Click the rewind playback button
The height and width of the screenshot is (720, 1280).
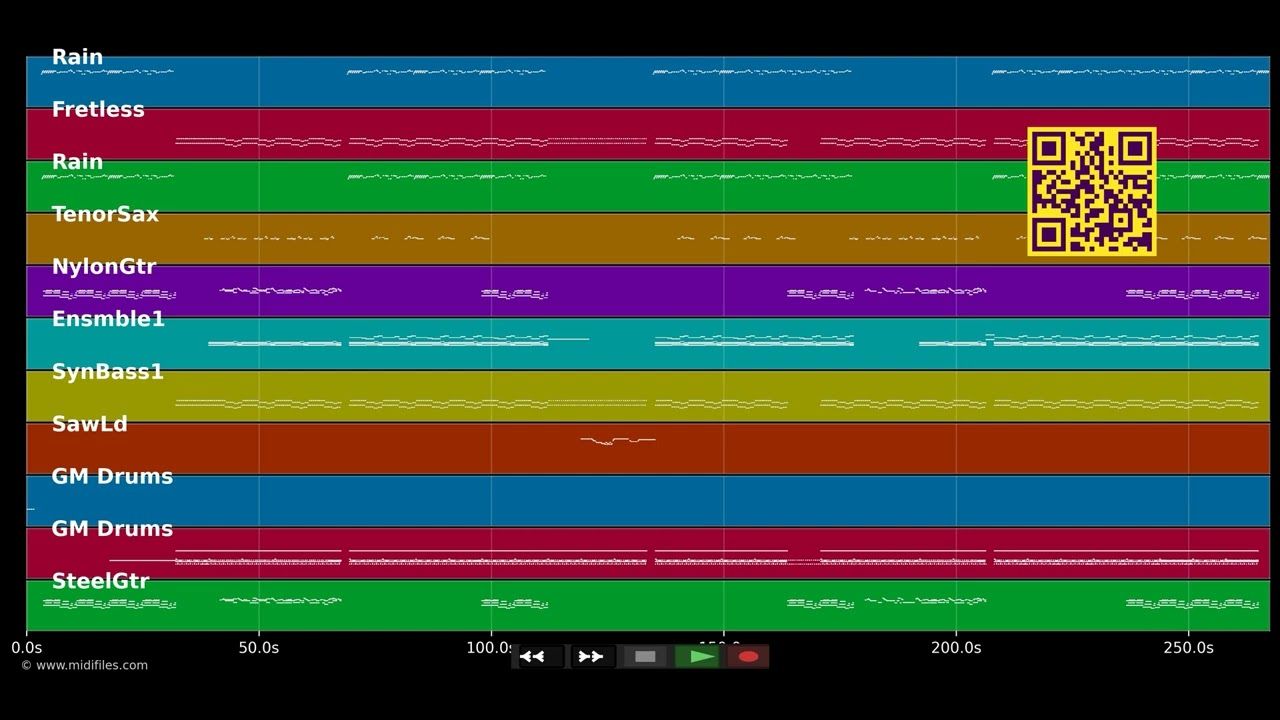click(x=539, y=657)
